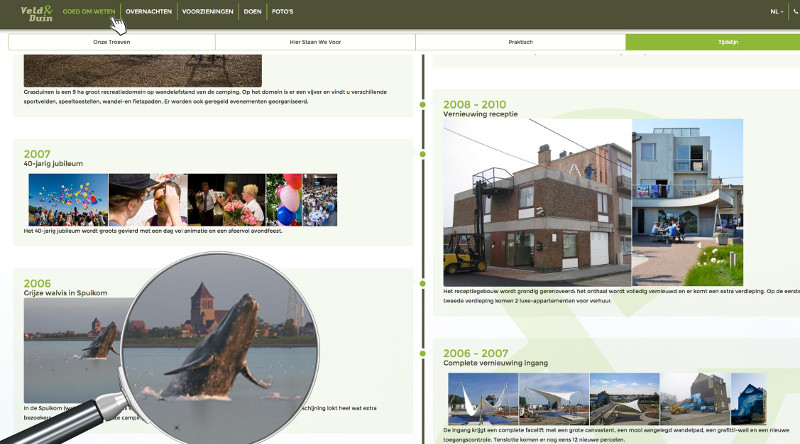Open third photo with canopy and pathway
This screenshot has height=444, width=800.
[x=624, y=399]
